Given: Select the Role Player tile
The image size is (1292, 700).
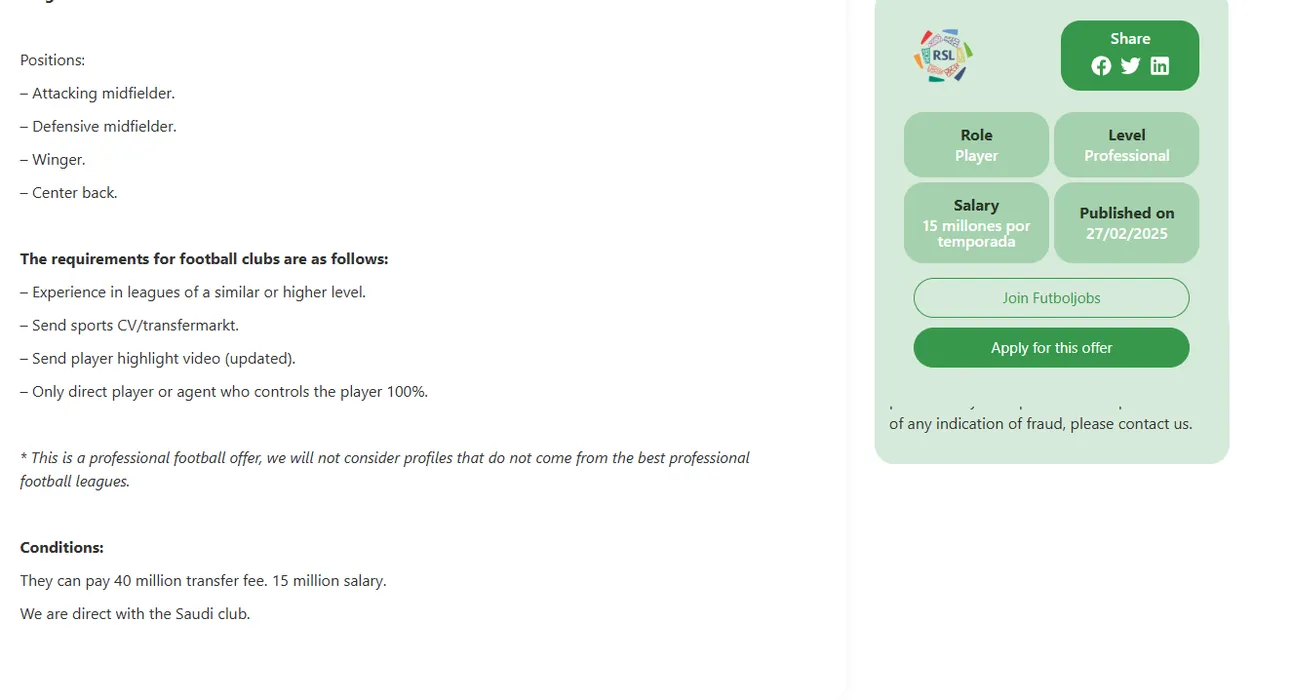Looking at the screenshot, I should click(976, 145).
